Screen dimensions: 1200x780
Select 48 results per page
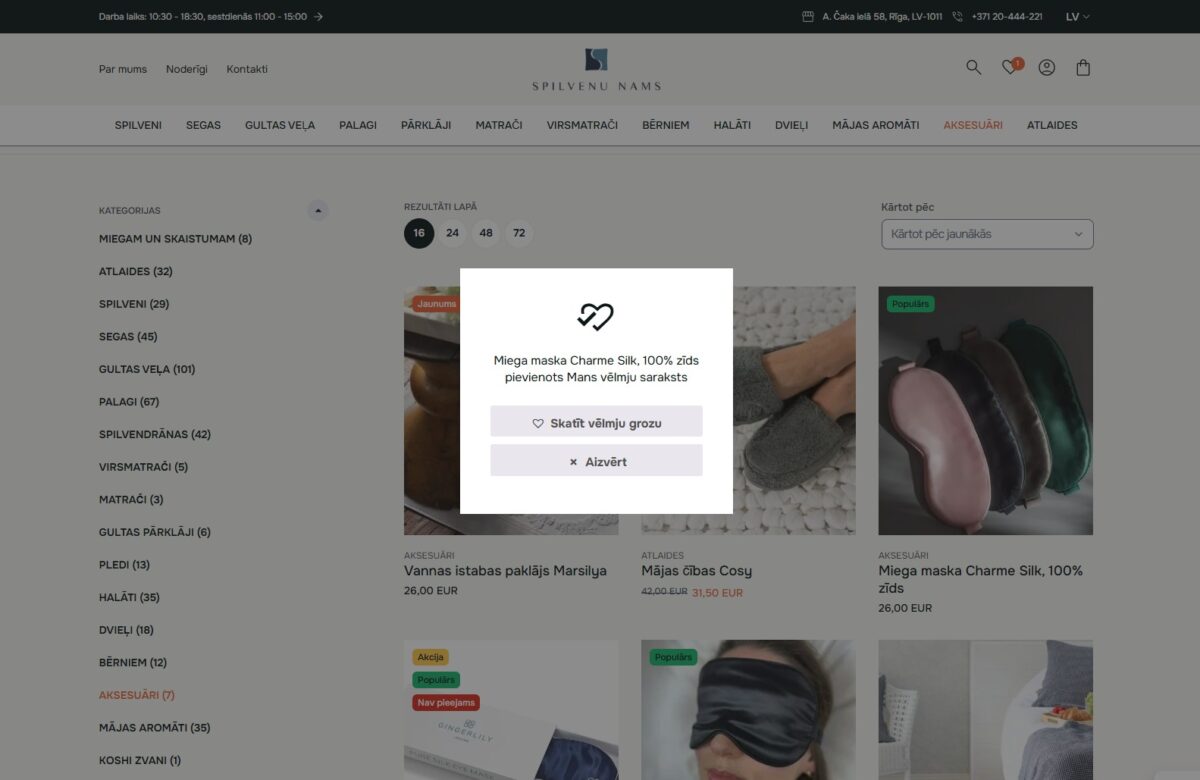[486, 233]
